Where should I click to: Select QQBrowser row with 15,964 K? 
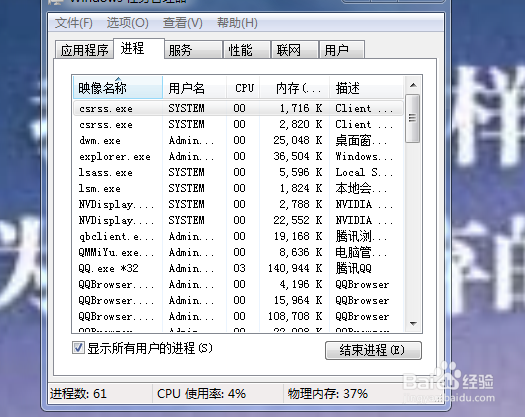(238, 300)
